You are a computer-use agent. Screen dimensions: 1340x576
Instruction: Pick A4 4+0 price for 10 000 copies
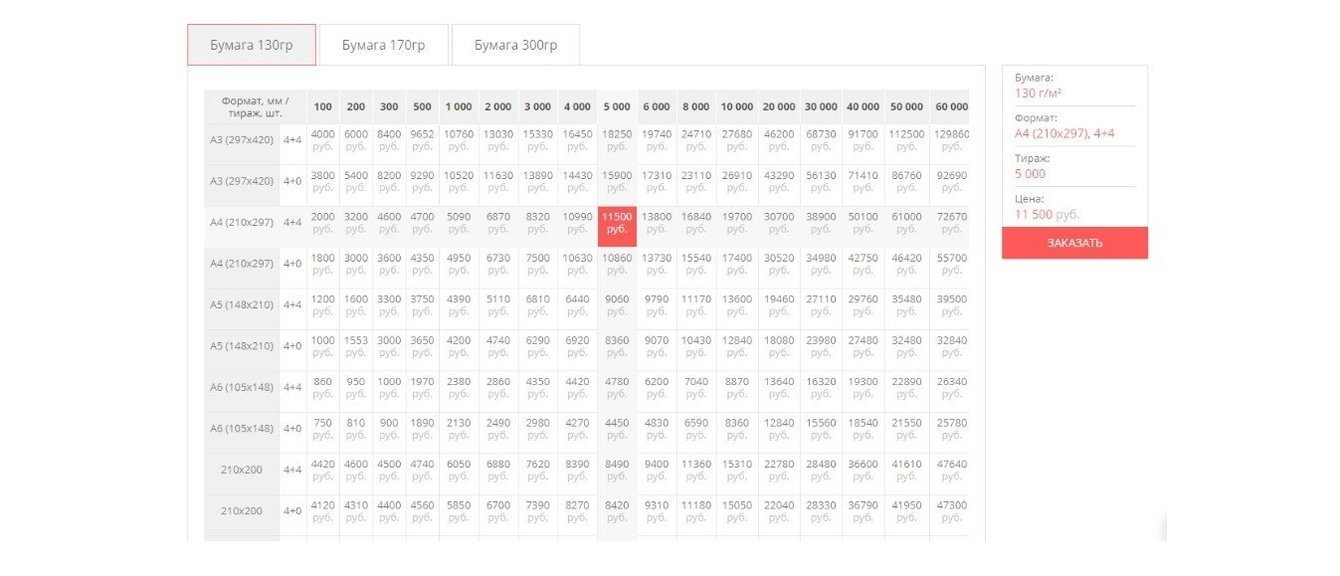737,264
